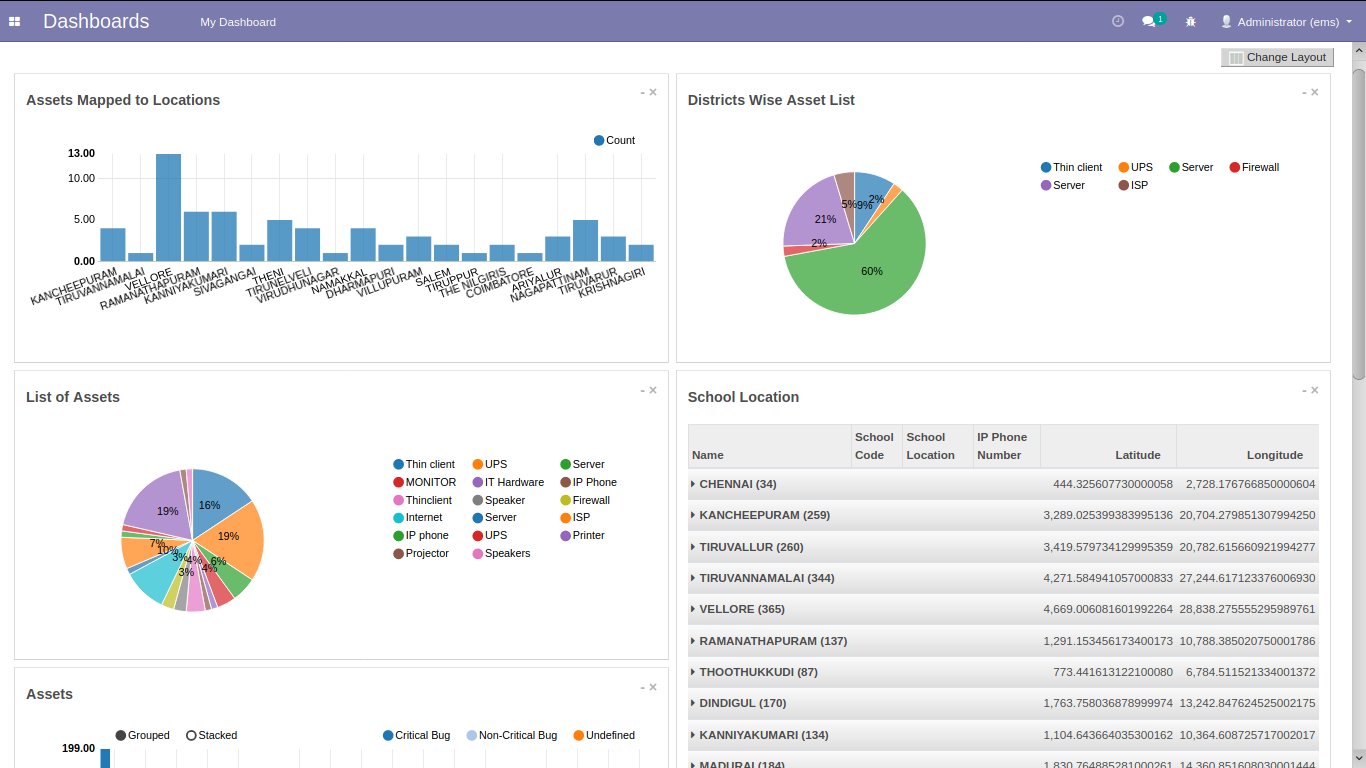
Task: Close the List of Assets panel
Action: [653, 390]
